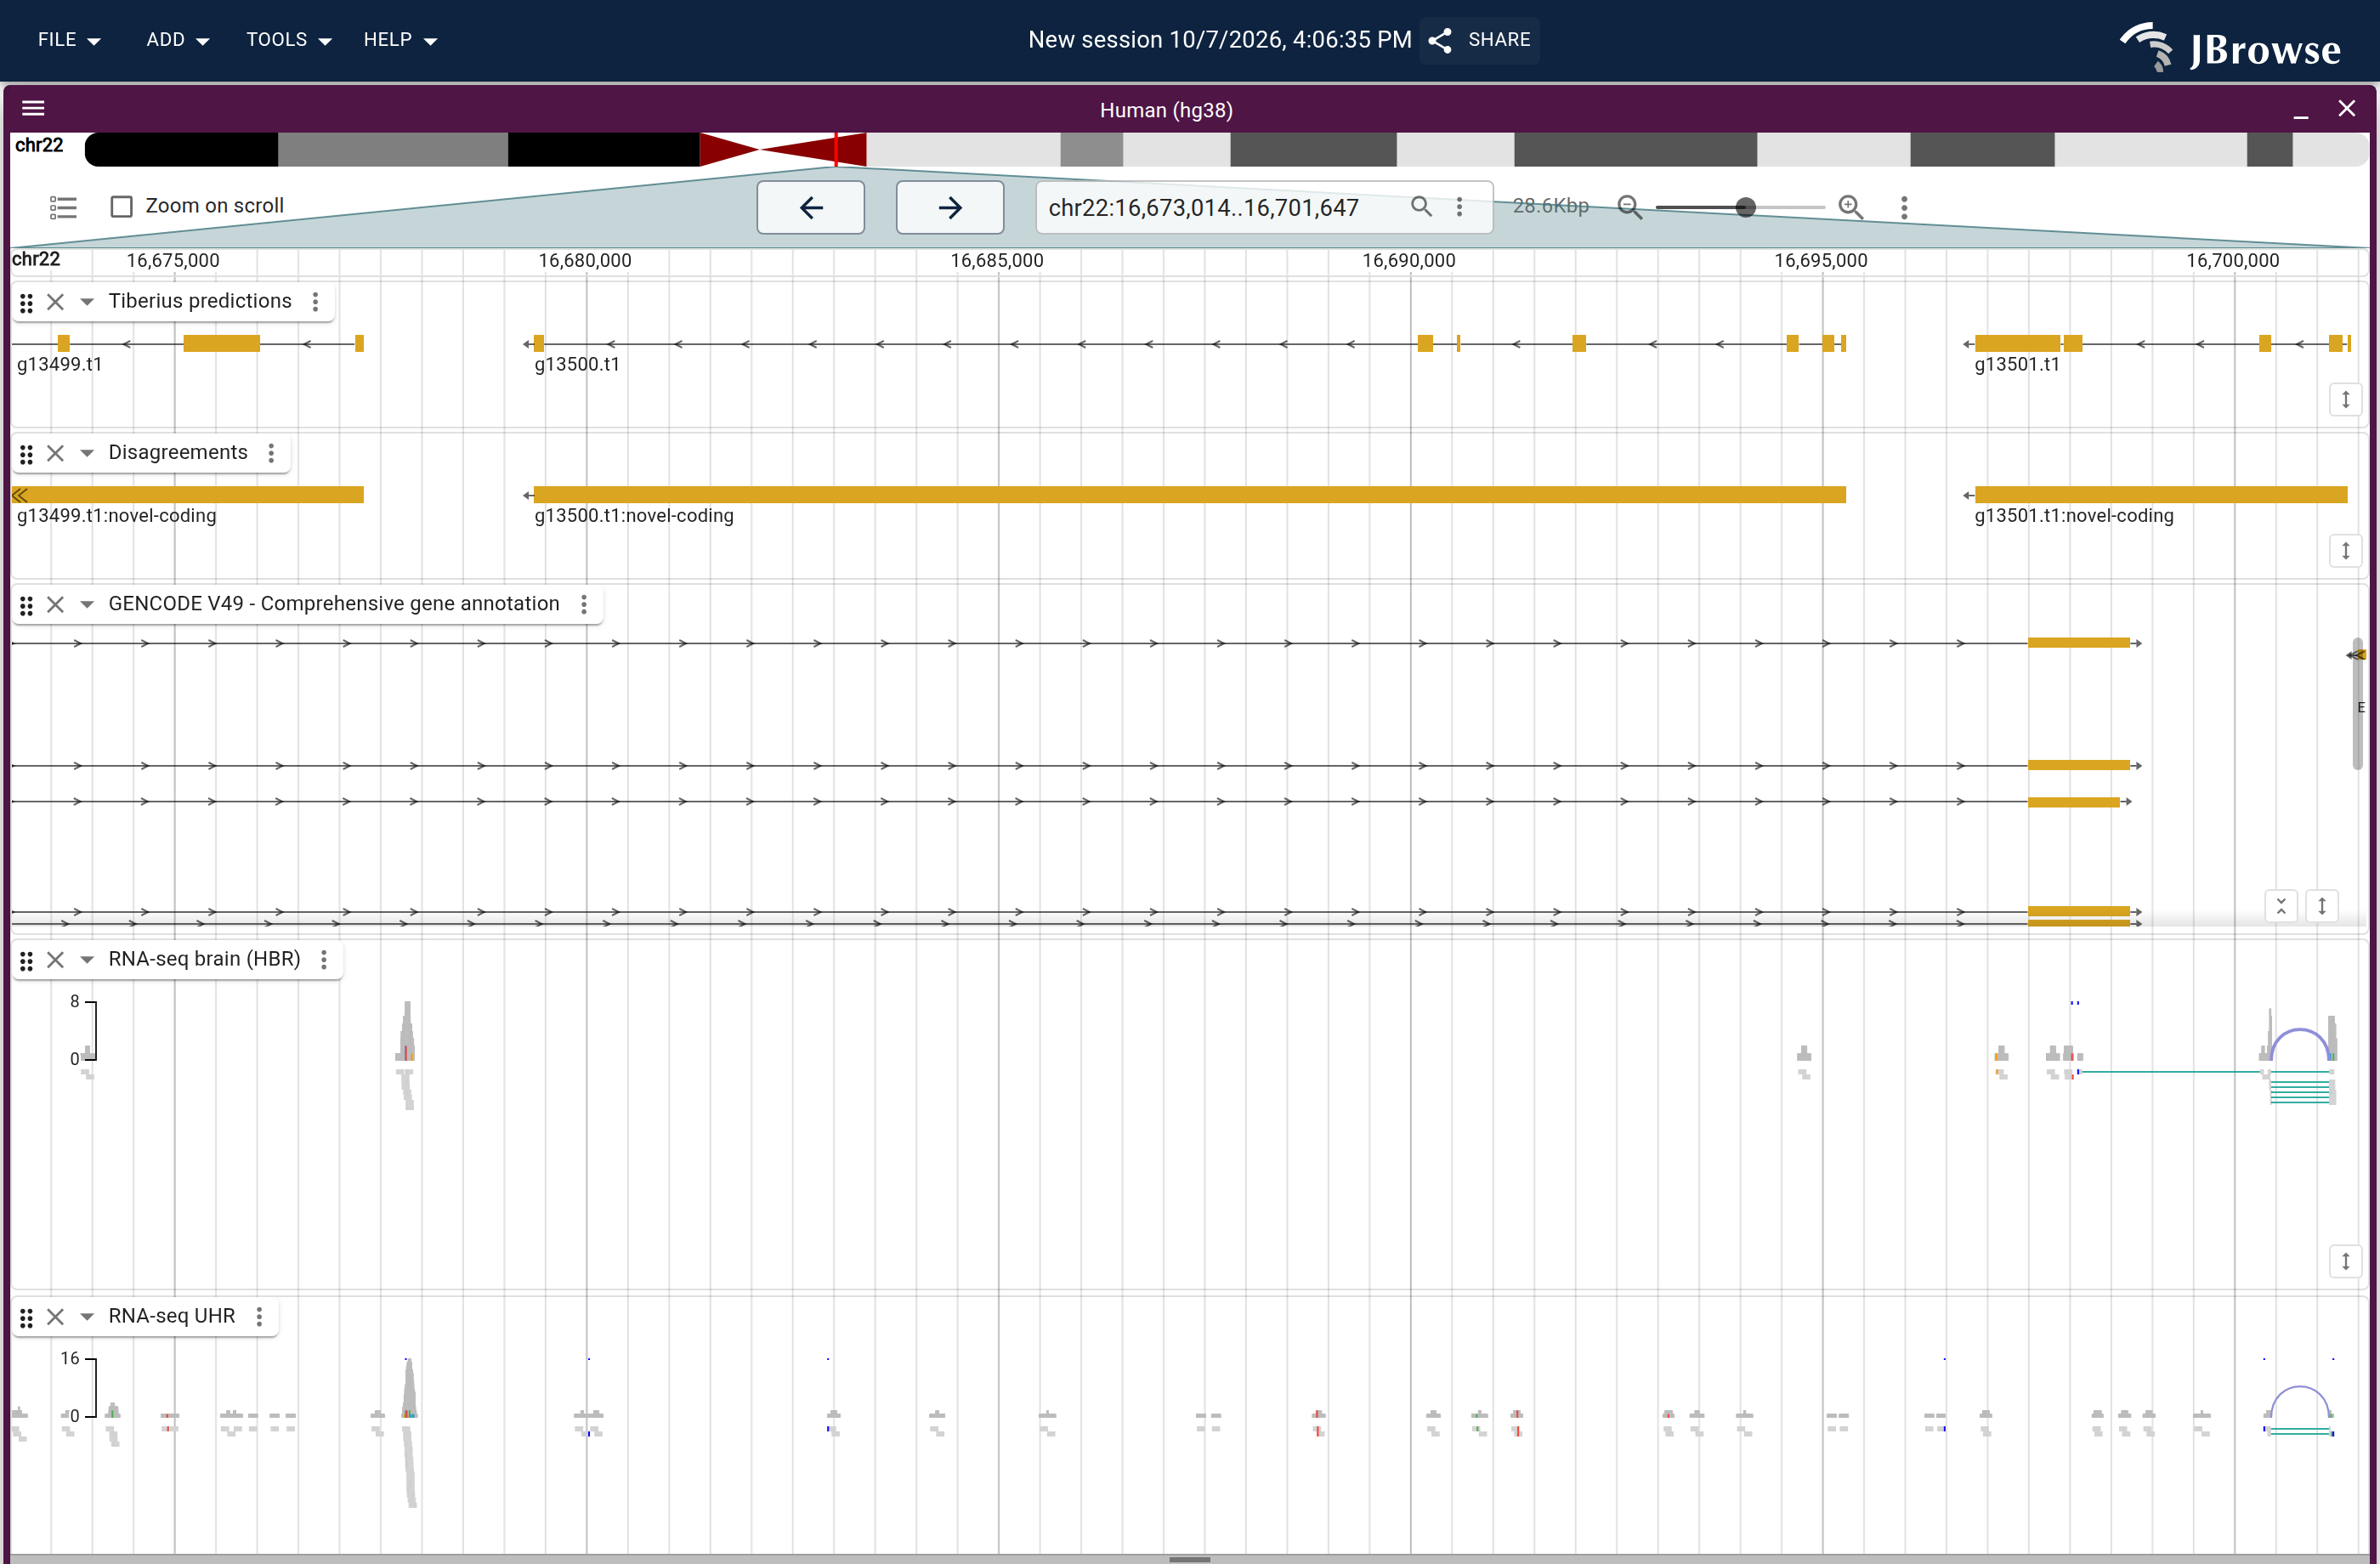Close the RNA-seq brain (HBR) track
2380x1564 pixels.
[x=56, y=959]
